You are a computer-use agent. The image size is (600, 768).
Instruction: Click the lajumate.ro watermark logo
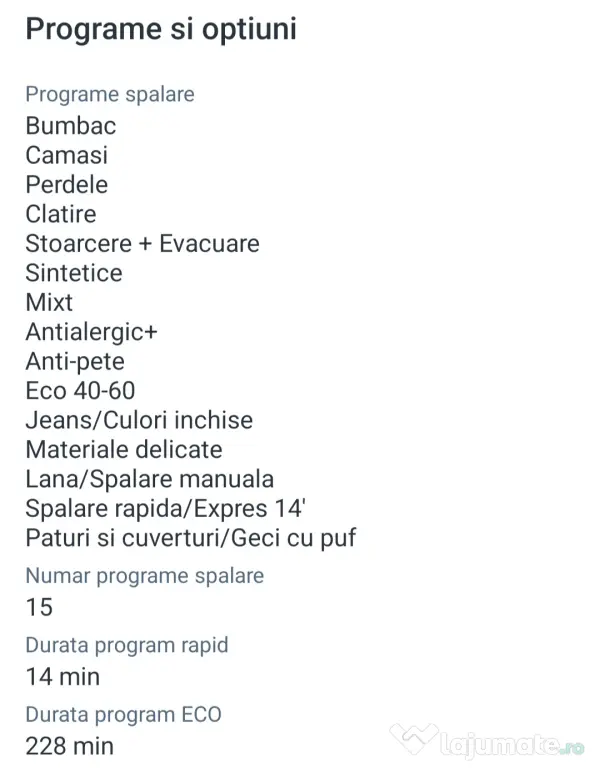tap(487, 740)
